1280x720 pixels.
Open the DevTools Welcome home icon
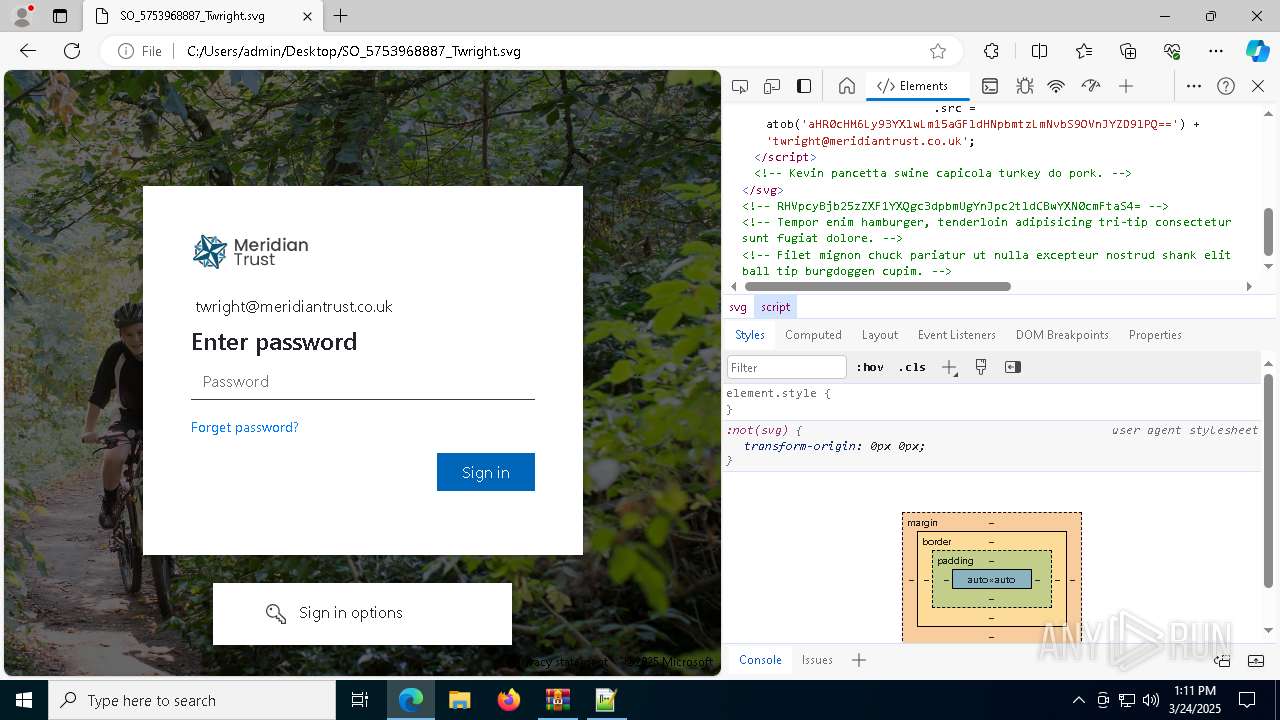pos(847,86)
